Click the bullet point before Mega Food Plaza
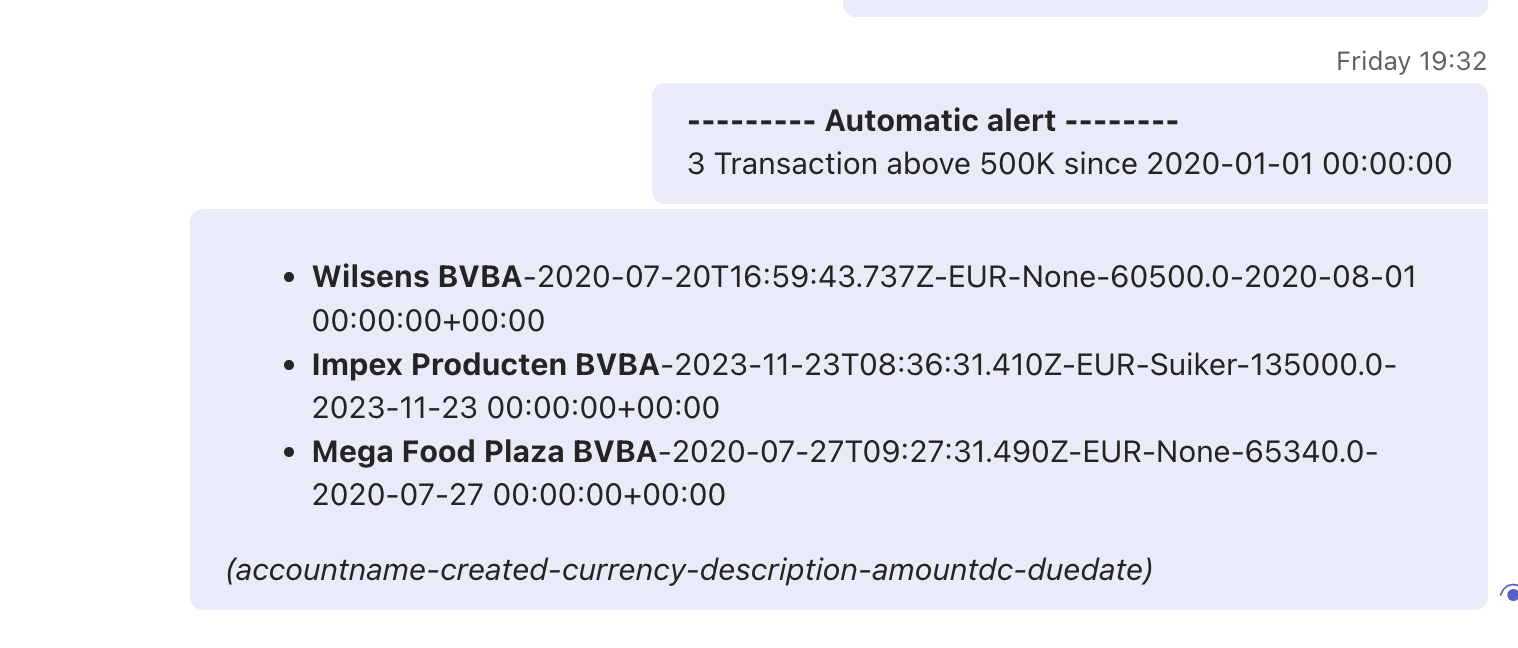 pyautogui.click(x=290, y=453)
